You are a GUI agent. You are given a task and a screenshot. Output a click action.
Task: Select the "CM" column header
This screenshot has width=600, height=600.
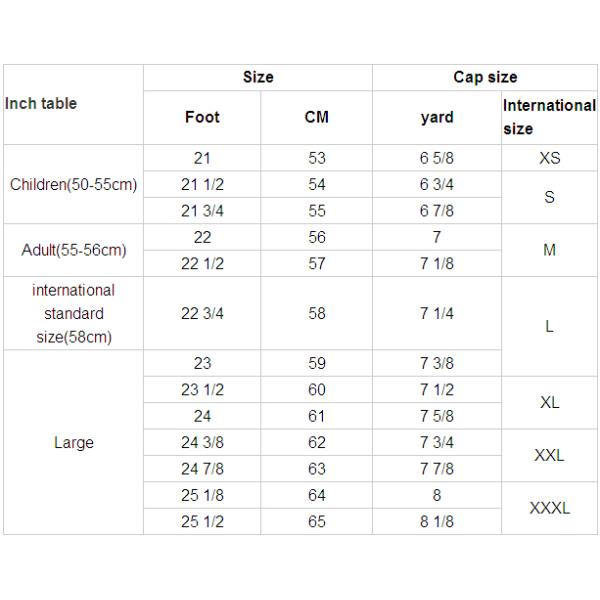tap(316, 117)
